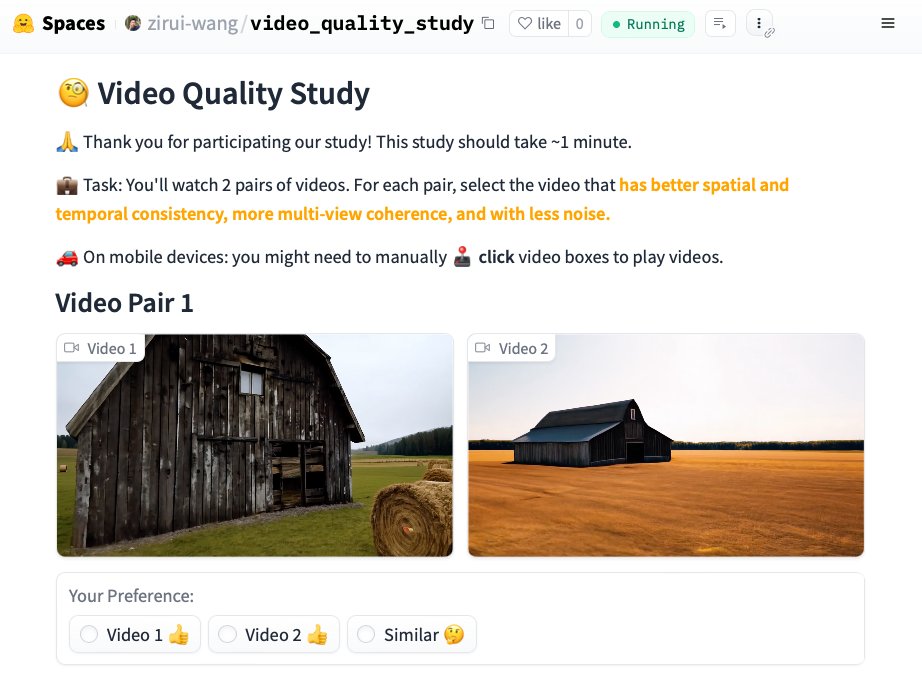Click the Video 2 camera label icon
Image resolution: width=922 pixels, height=682 pixels.
coord(483,347)
